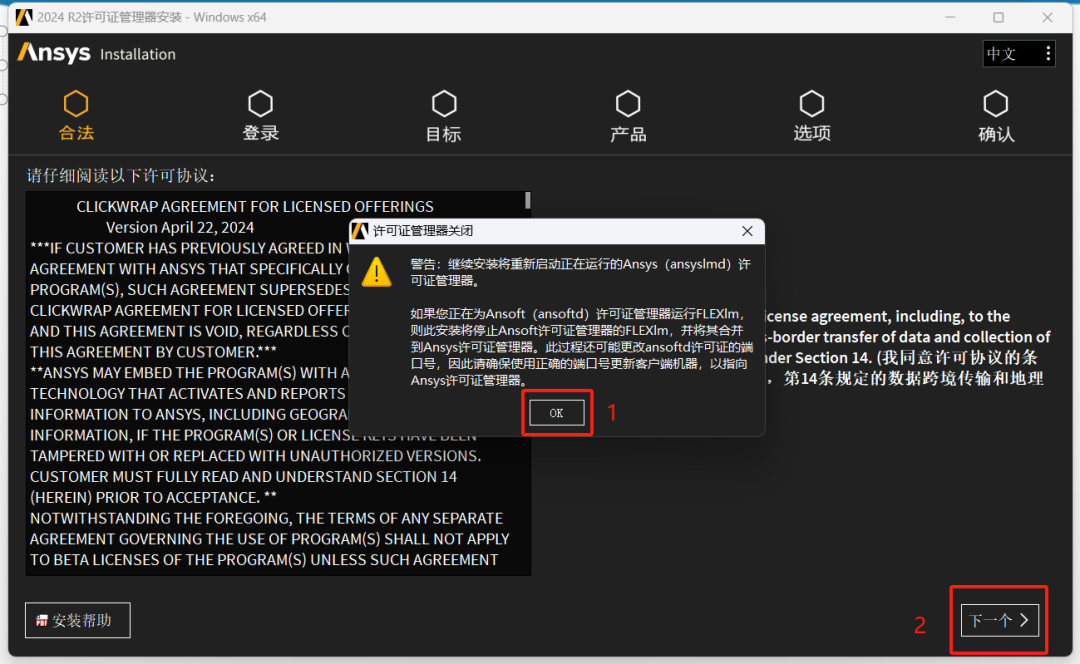
Task: Open 安装帮助 installation help
Action: [78, 620]
